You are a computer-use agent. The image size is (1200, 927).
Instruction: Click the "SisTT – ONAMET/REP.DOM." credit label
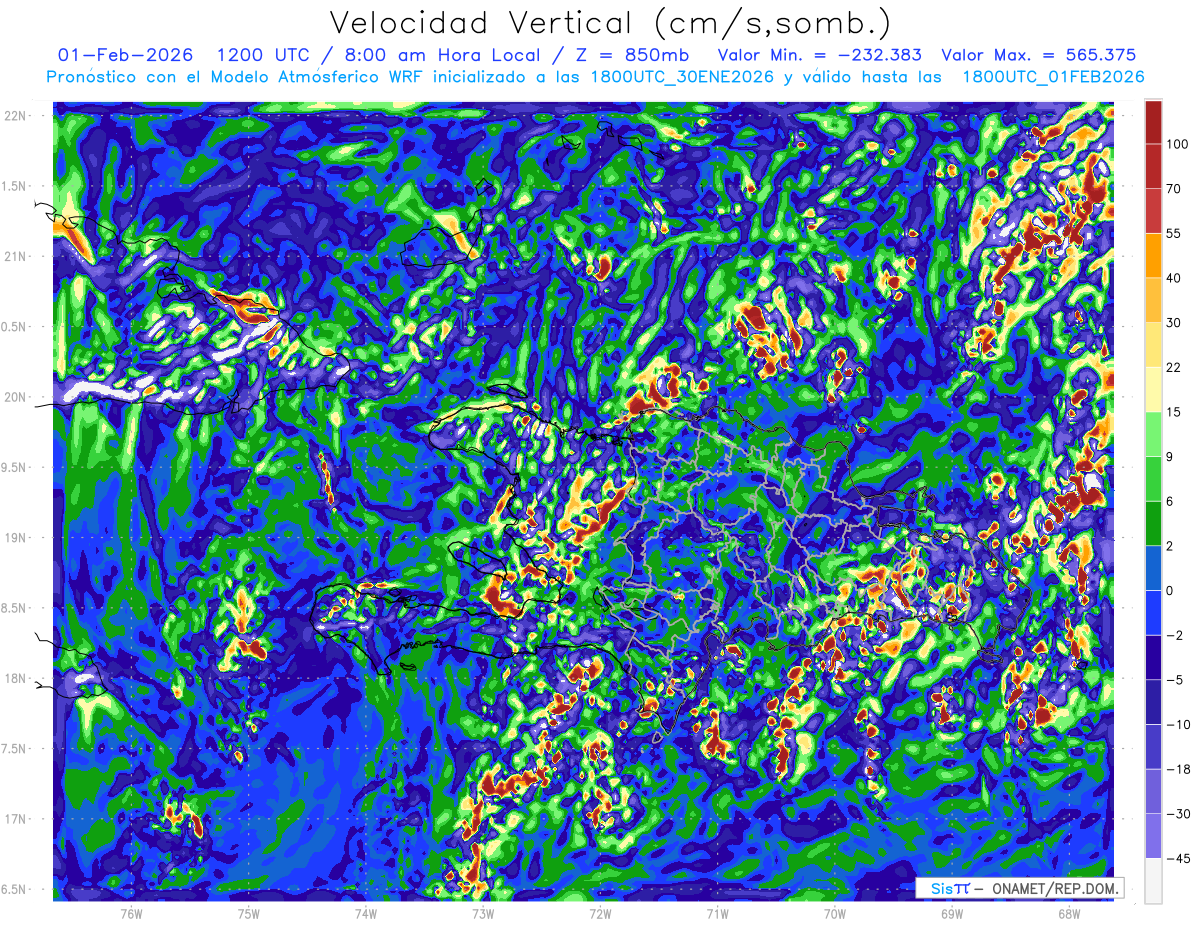coord(1020,888)
